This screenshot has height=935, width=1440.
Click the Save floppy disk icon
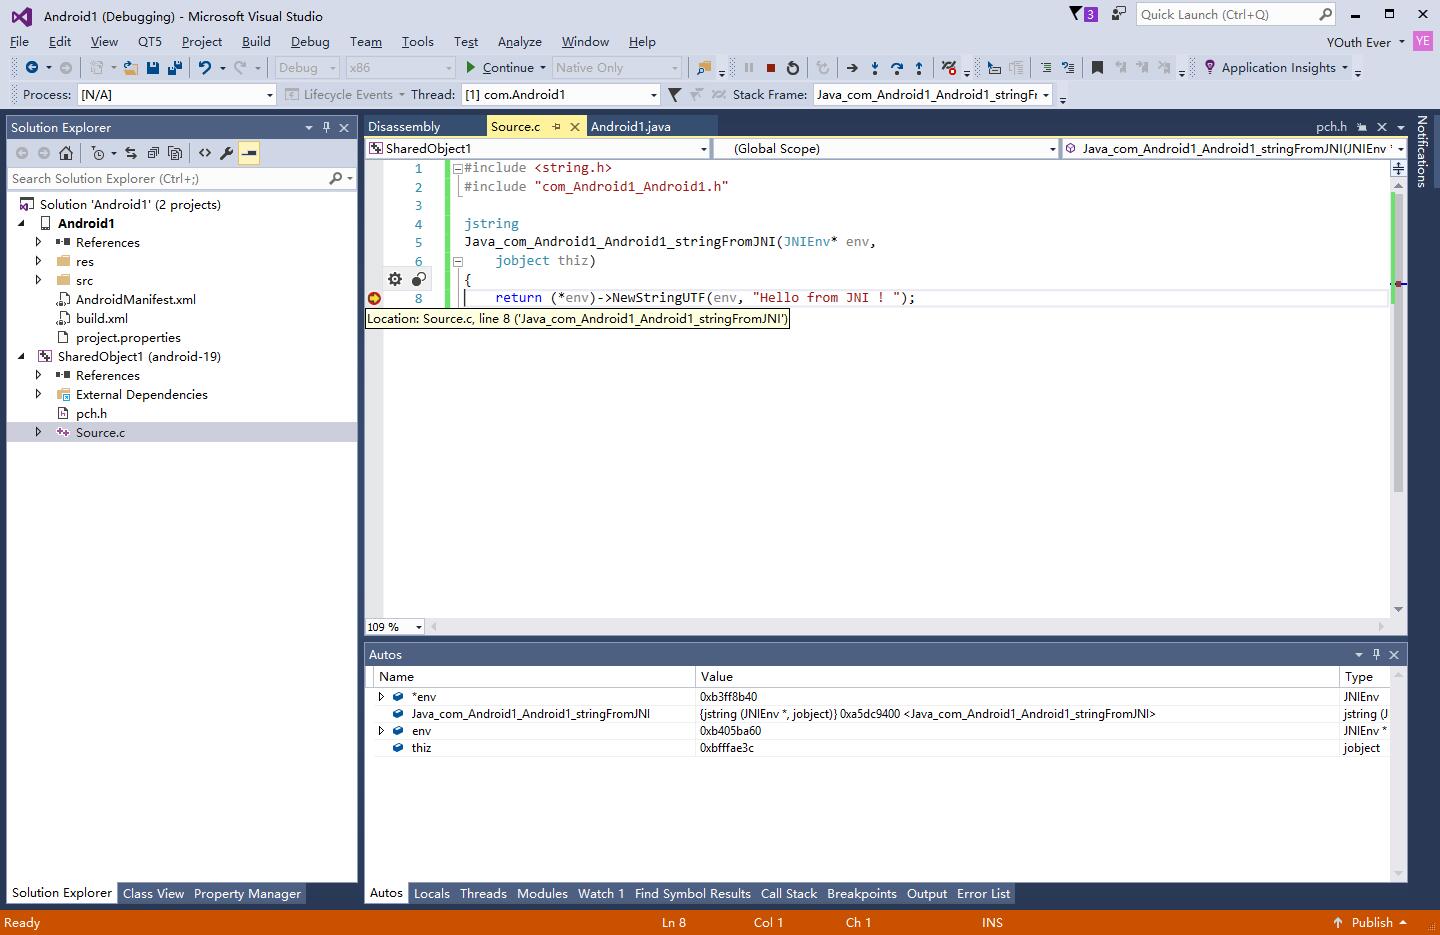(153, 68)
